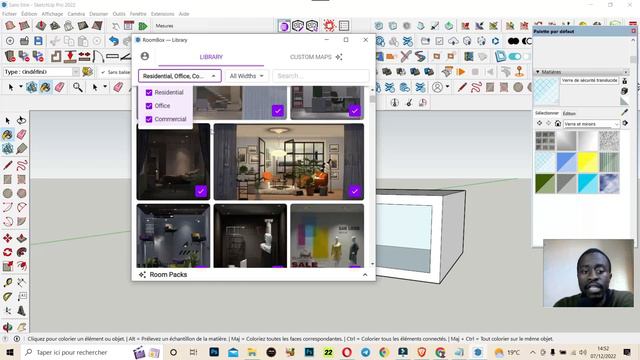Click the Room Packs label
This screenshot has height=360, width=640.
(168, 275)
